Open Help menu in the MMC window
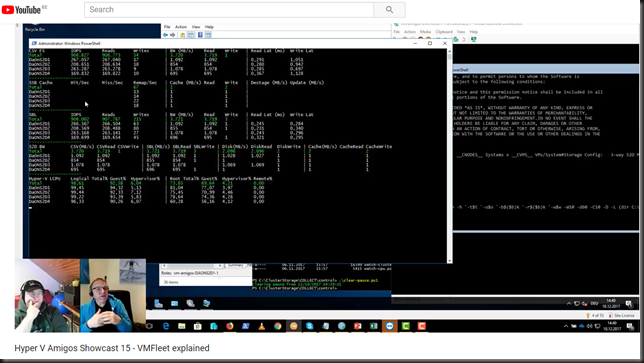 [x=209, y=27]
